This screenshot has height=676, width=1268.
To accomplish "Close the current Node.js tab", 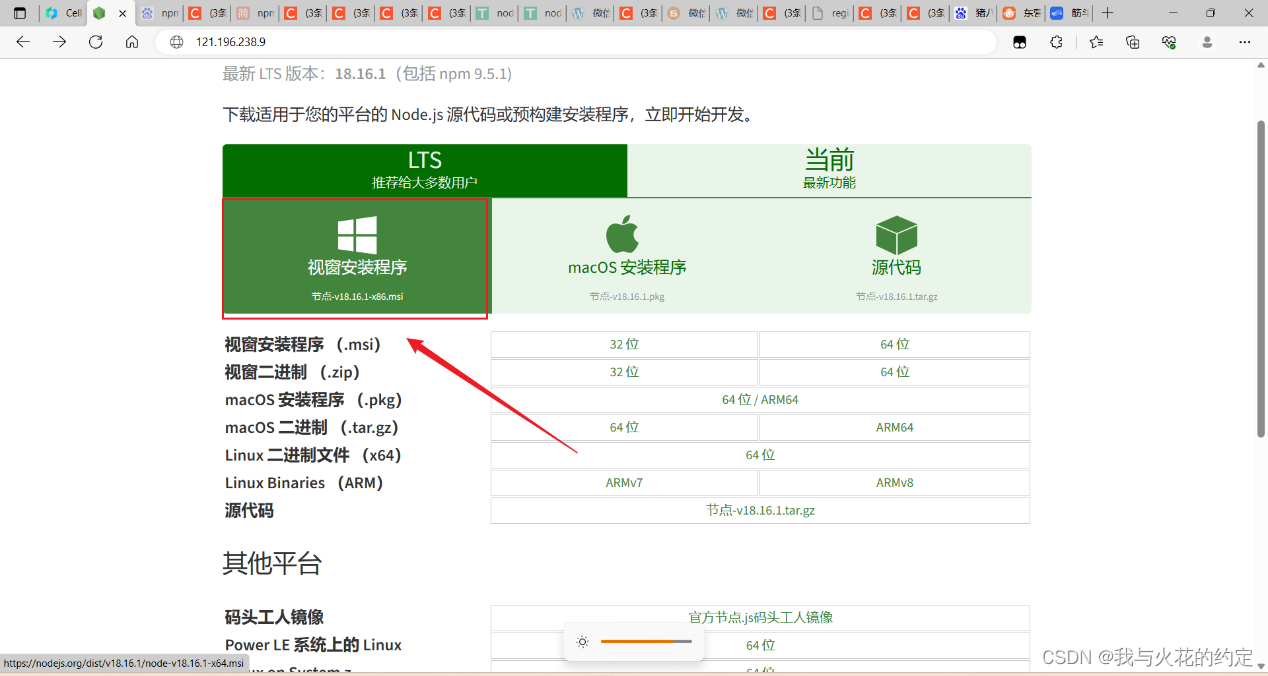I will (x=123, y=13).
